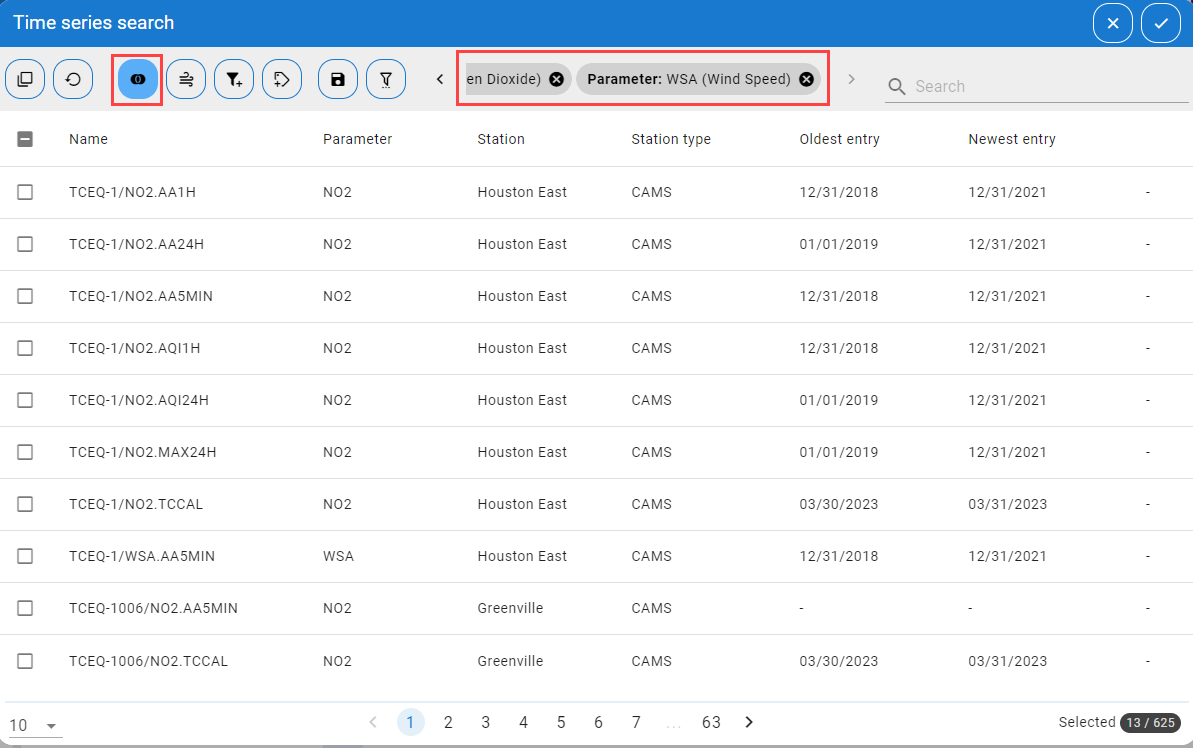Sort table by Oldest entry column header
Image resolution: width=1193 pixels, height=748 pixels.
click(x=839, y=139)
